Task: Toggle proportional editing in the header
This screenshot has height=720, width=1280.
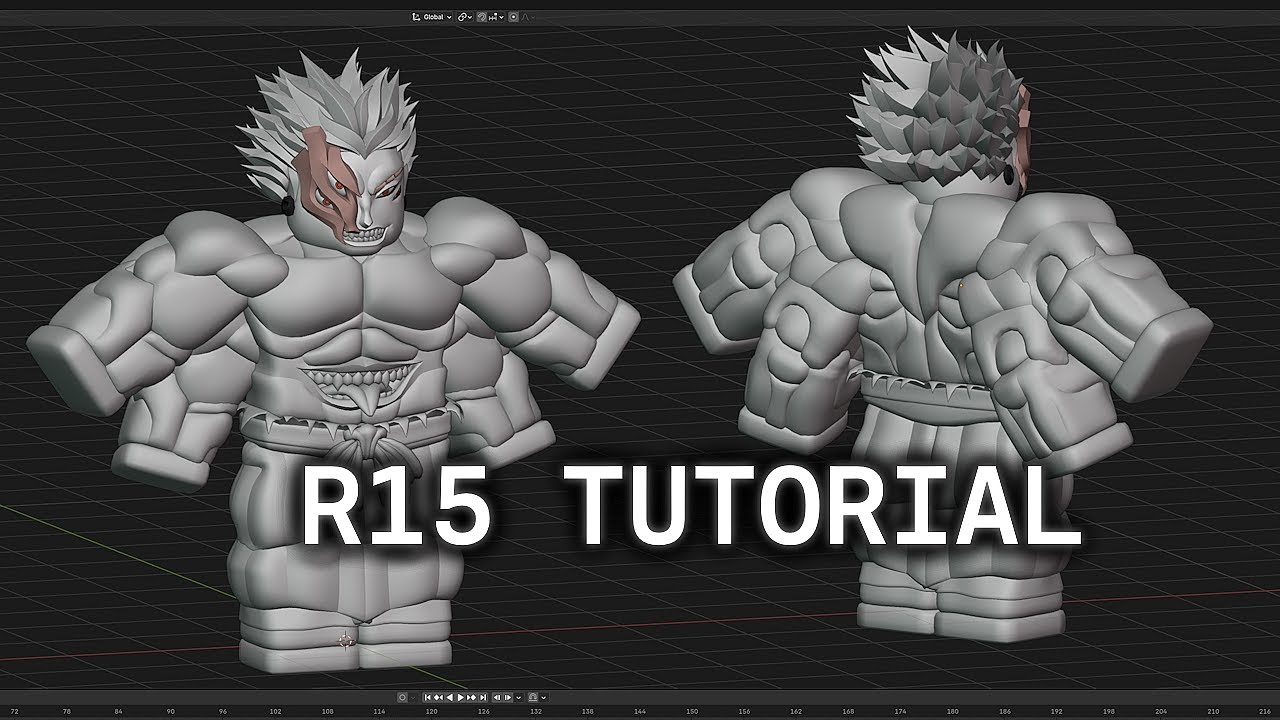Action: 513,17
